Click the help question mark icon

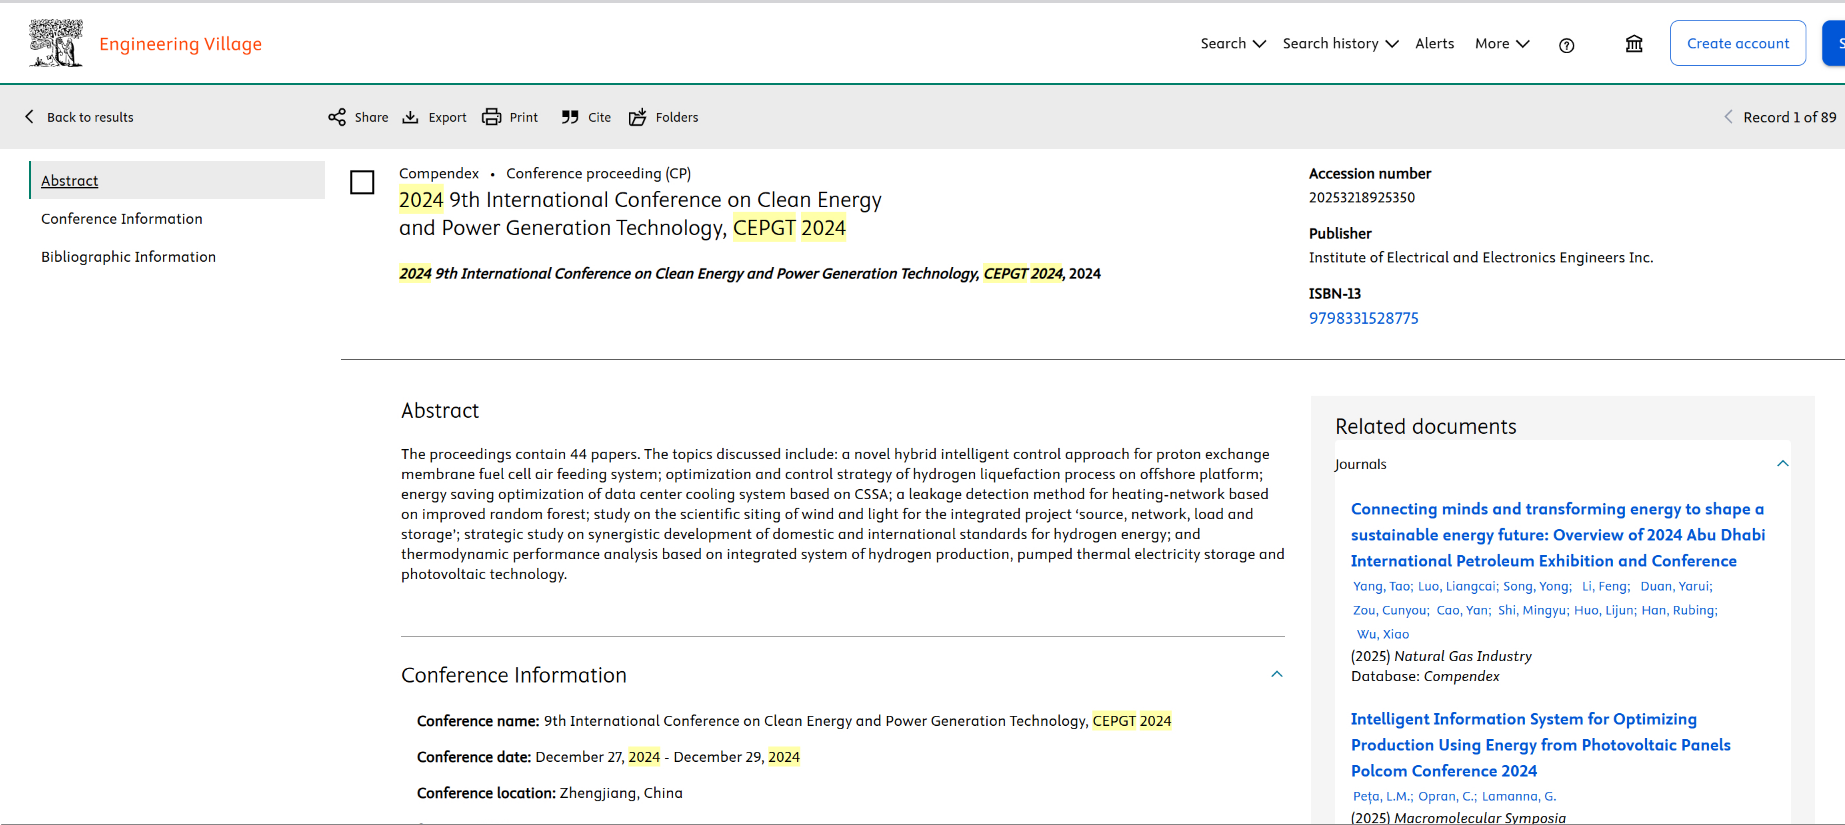point(1567,45)
